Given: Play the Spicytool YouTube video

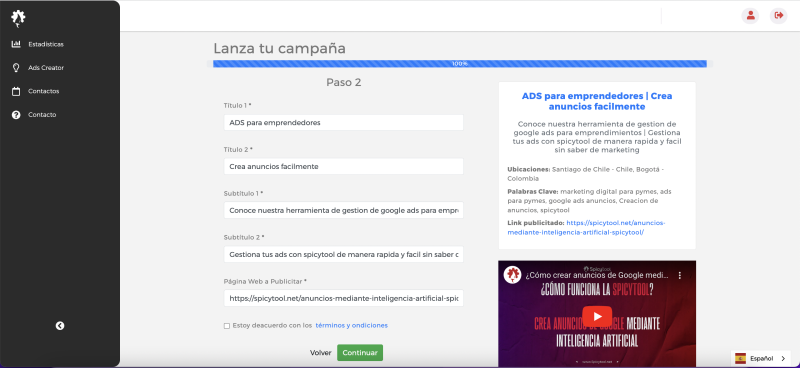Looking at the screenshot, I should point(597,315).
